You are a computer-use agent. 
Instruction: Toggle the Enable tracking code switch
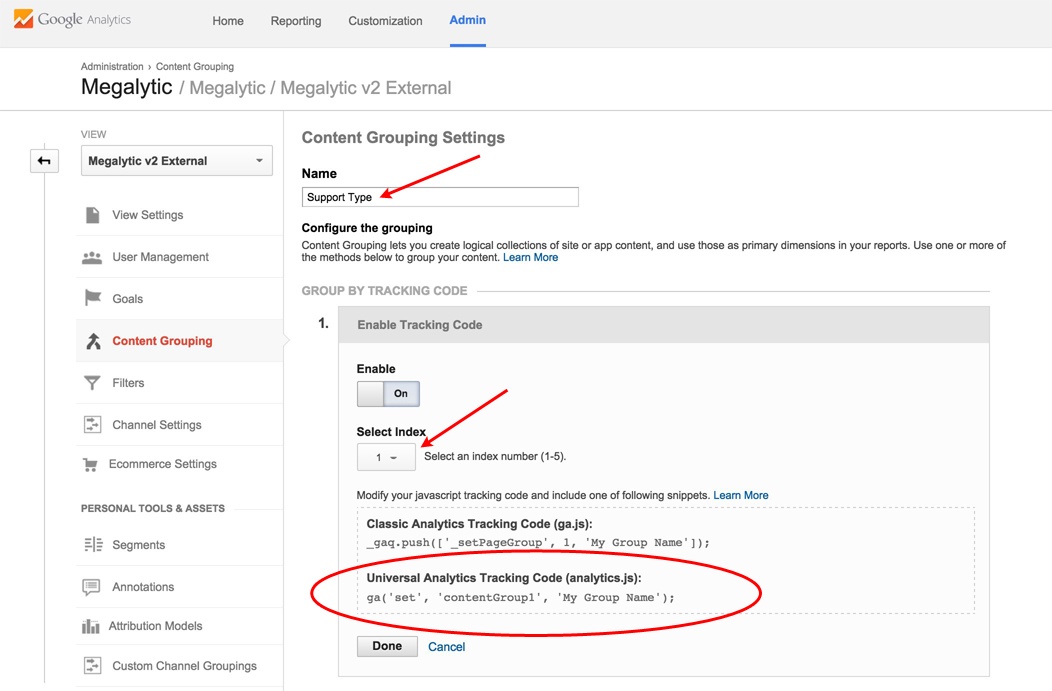coord(388,394)
